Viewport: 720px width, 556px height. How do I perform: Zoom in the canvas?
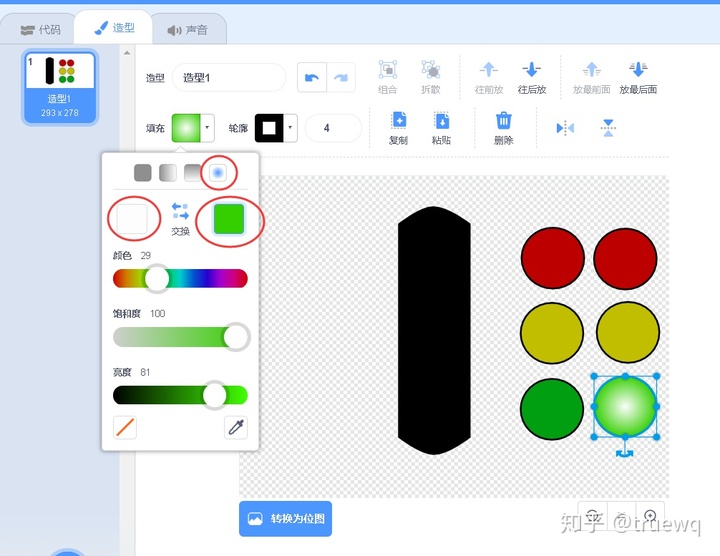(650, 517)
